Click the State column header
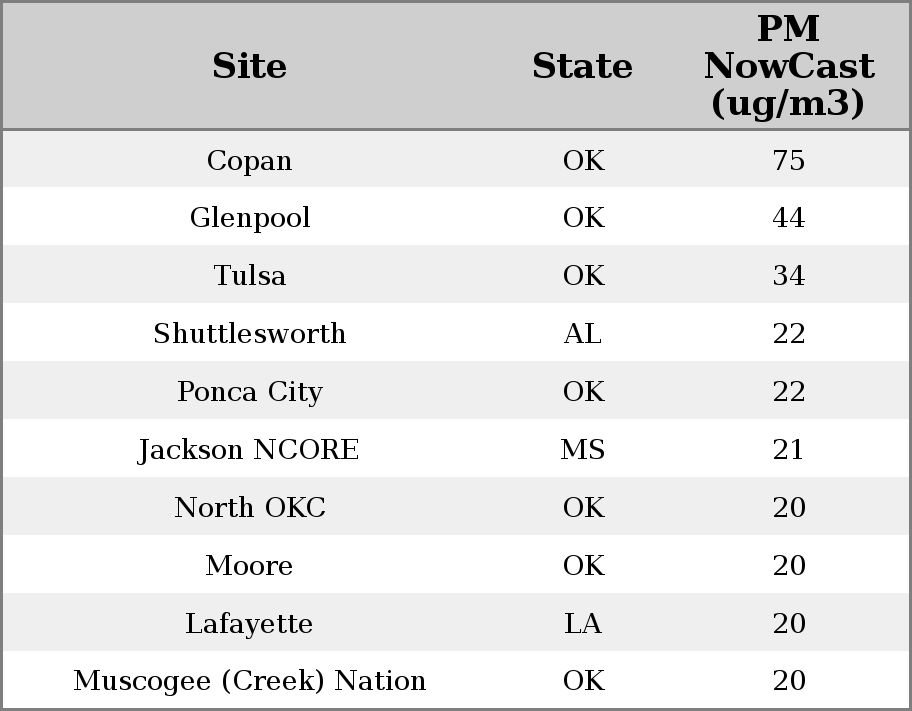 click(582, 66)
